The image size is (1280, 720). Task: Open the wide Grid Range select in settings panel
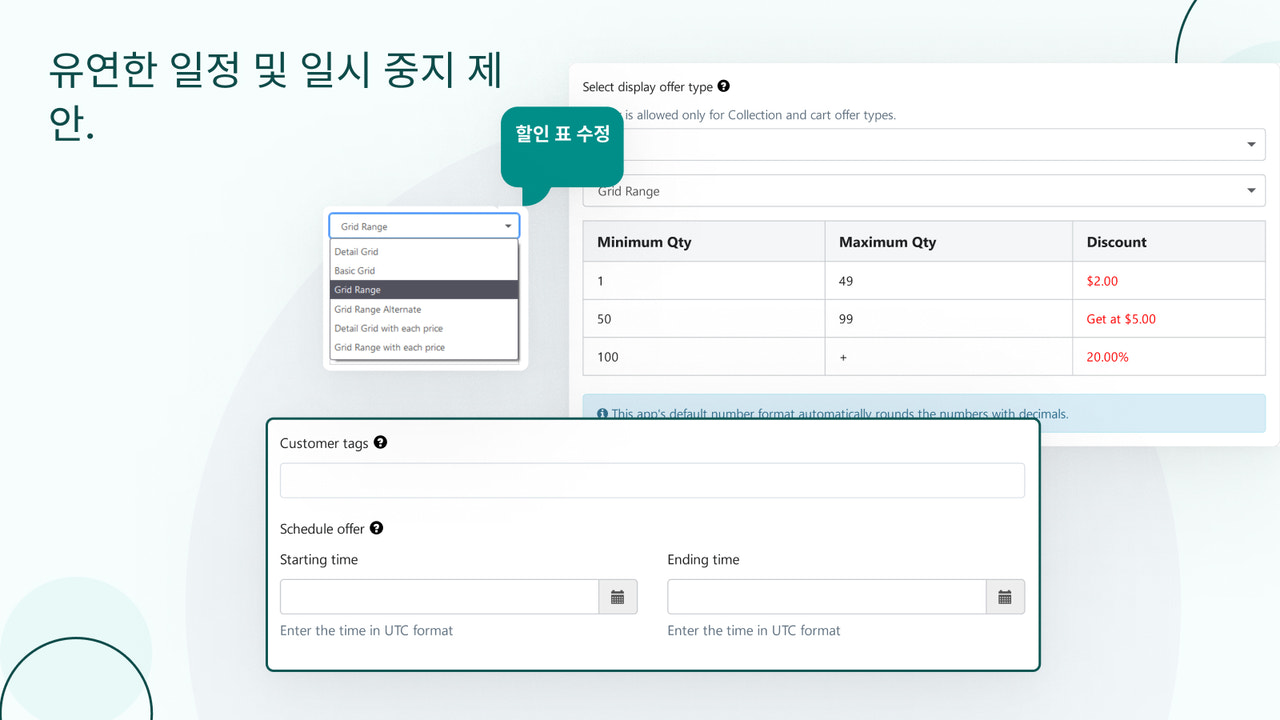(x=924, y=191)
